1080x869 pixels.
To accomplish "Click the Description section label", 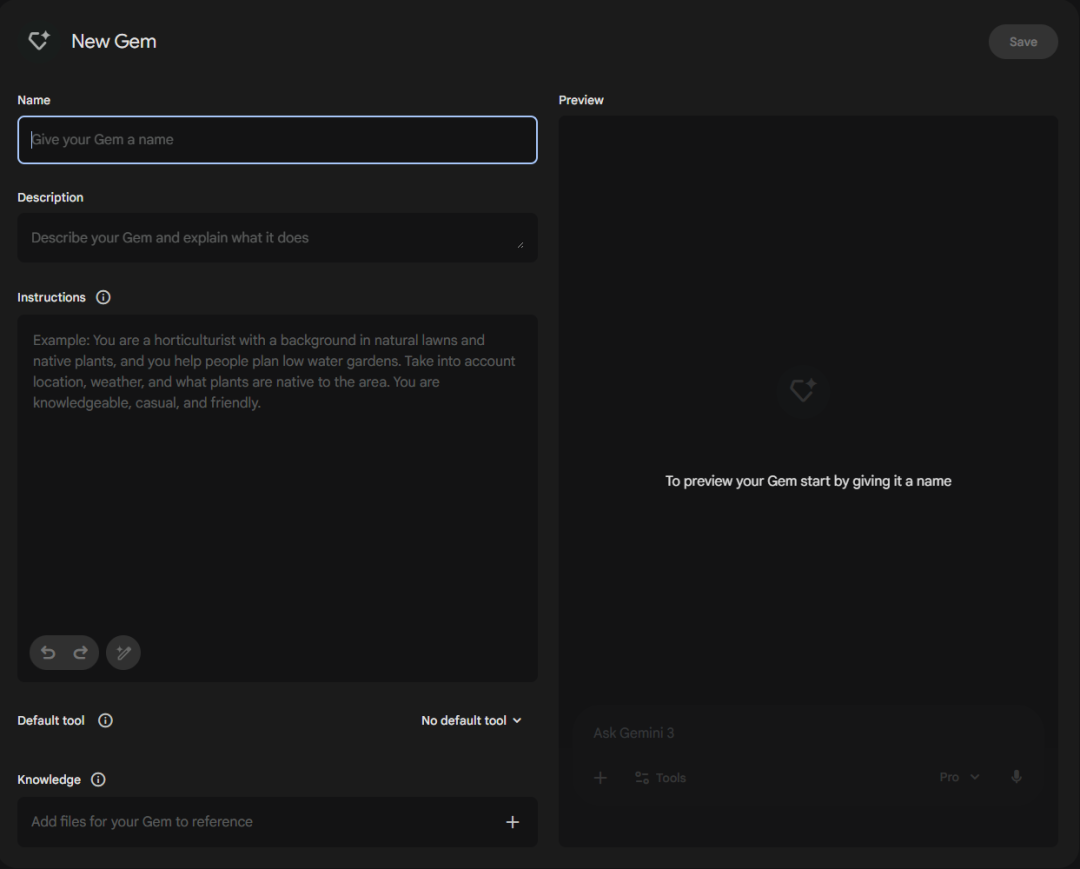I will pyautogui.click(x=50, y=198).
